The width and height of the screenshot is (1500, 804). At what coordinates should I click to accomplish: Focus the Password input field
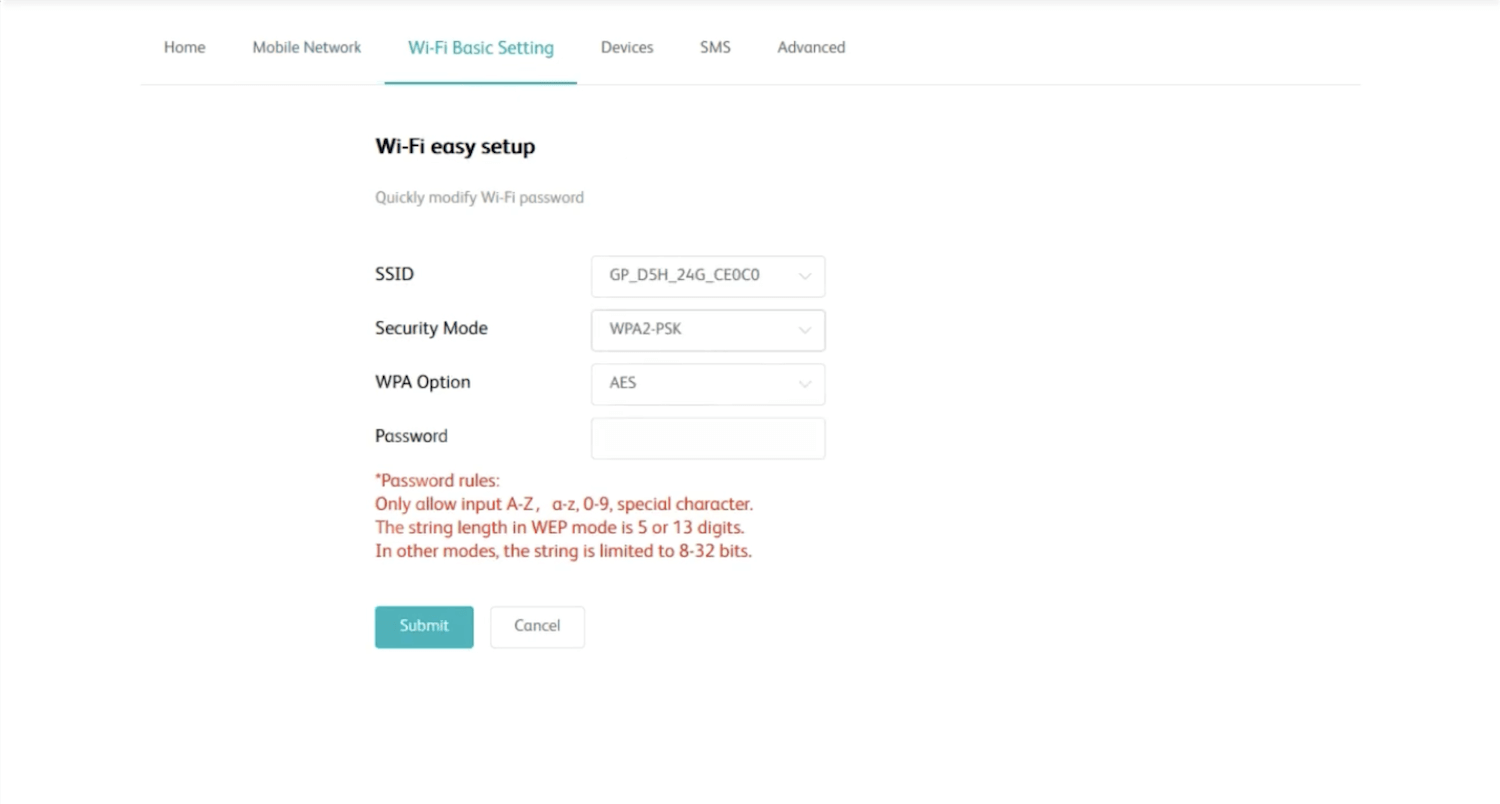[707, 438]
